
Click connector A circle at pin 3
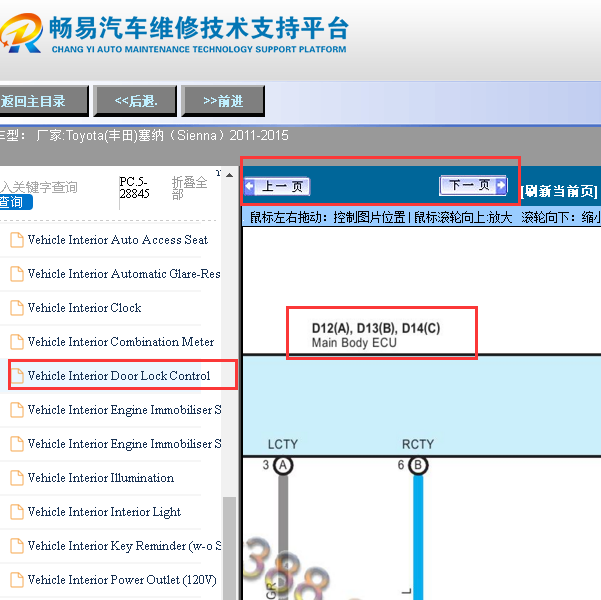click(x=283, y=465)
